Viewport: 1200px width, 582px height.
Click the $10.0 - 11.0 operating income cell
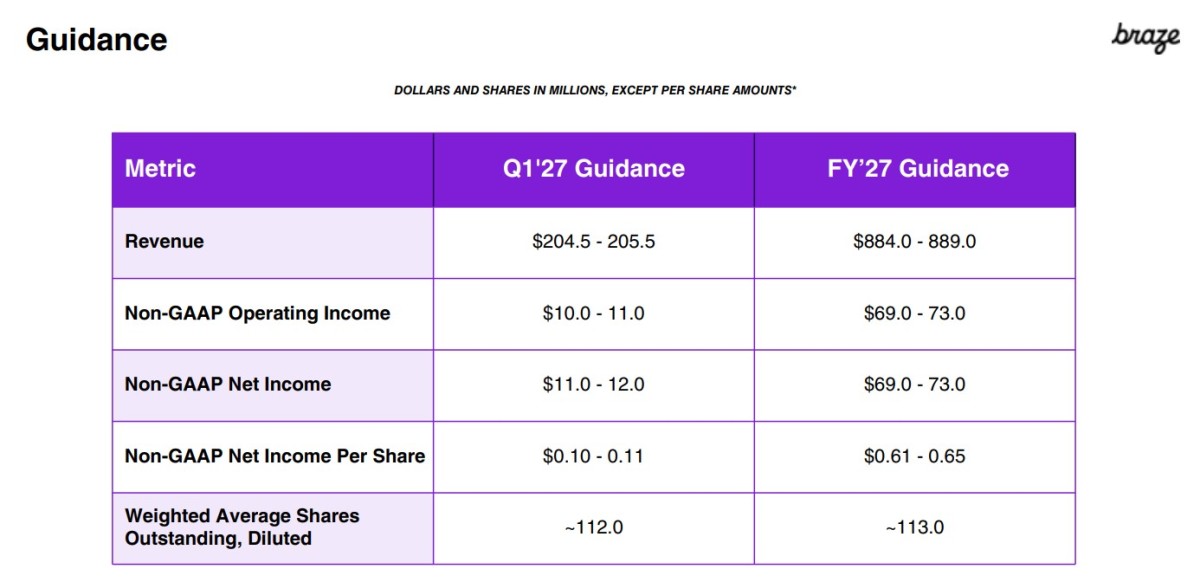click(594, 313)
